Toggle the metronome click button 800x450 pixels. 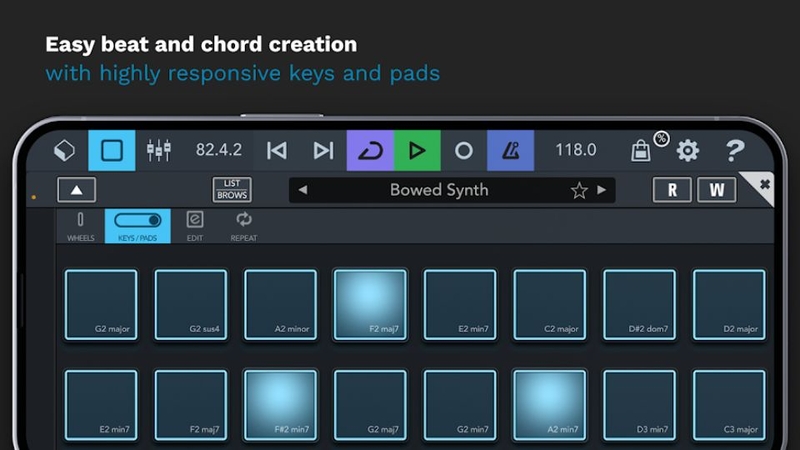(x=511, y=151)
